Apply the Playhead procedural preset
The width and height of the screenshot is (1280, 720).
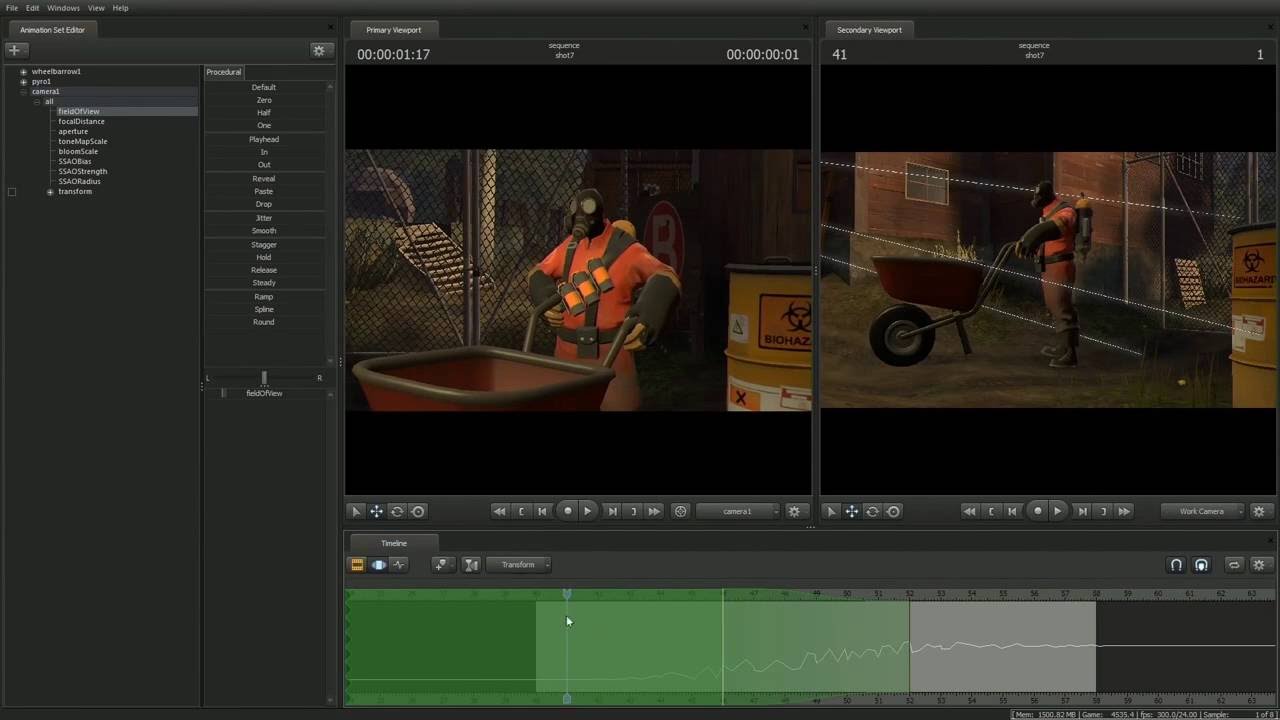click(264, 140)
